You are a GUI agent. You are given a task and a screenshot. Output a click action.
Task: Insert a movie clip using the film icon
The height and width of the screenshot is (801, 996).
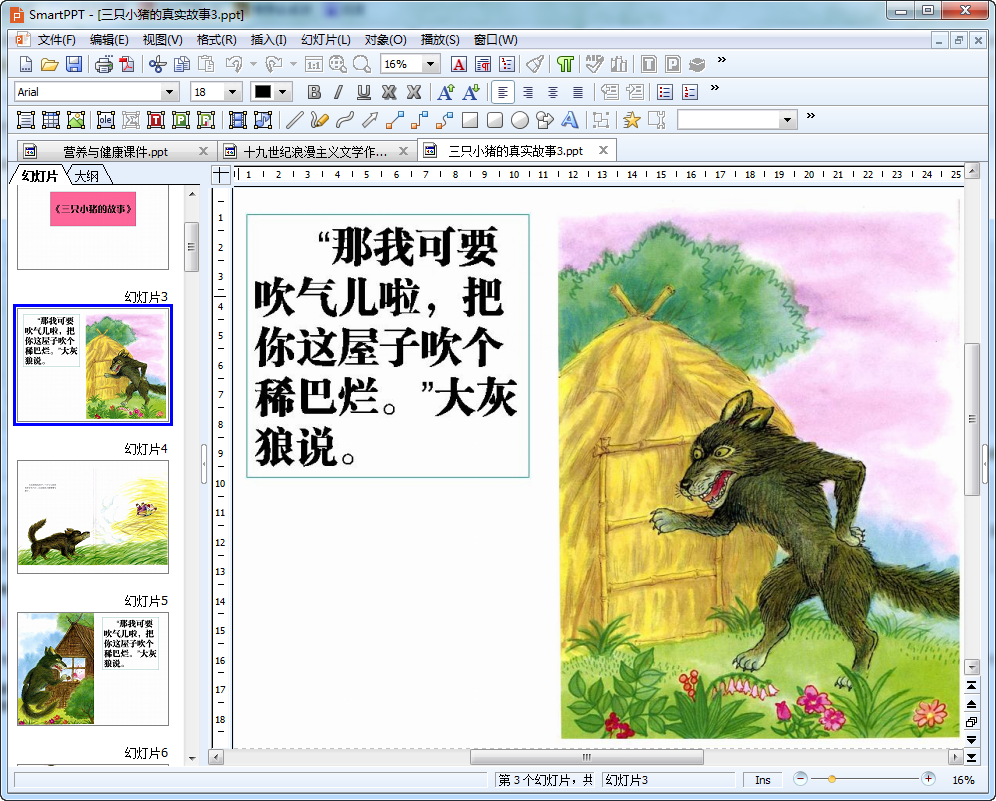238,120
